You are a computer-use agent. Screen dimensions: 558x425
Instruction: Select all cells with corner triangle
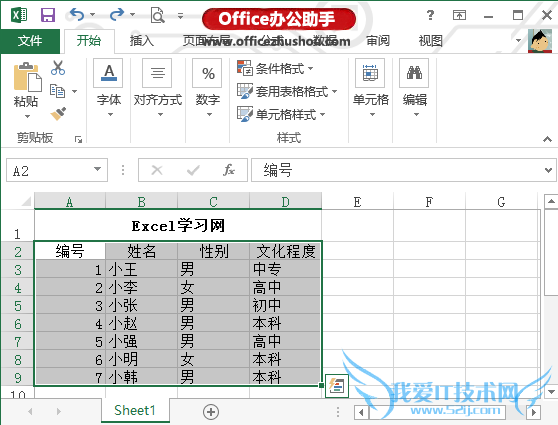tap(26, 202)
